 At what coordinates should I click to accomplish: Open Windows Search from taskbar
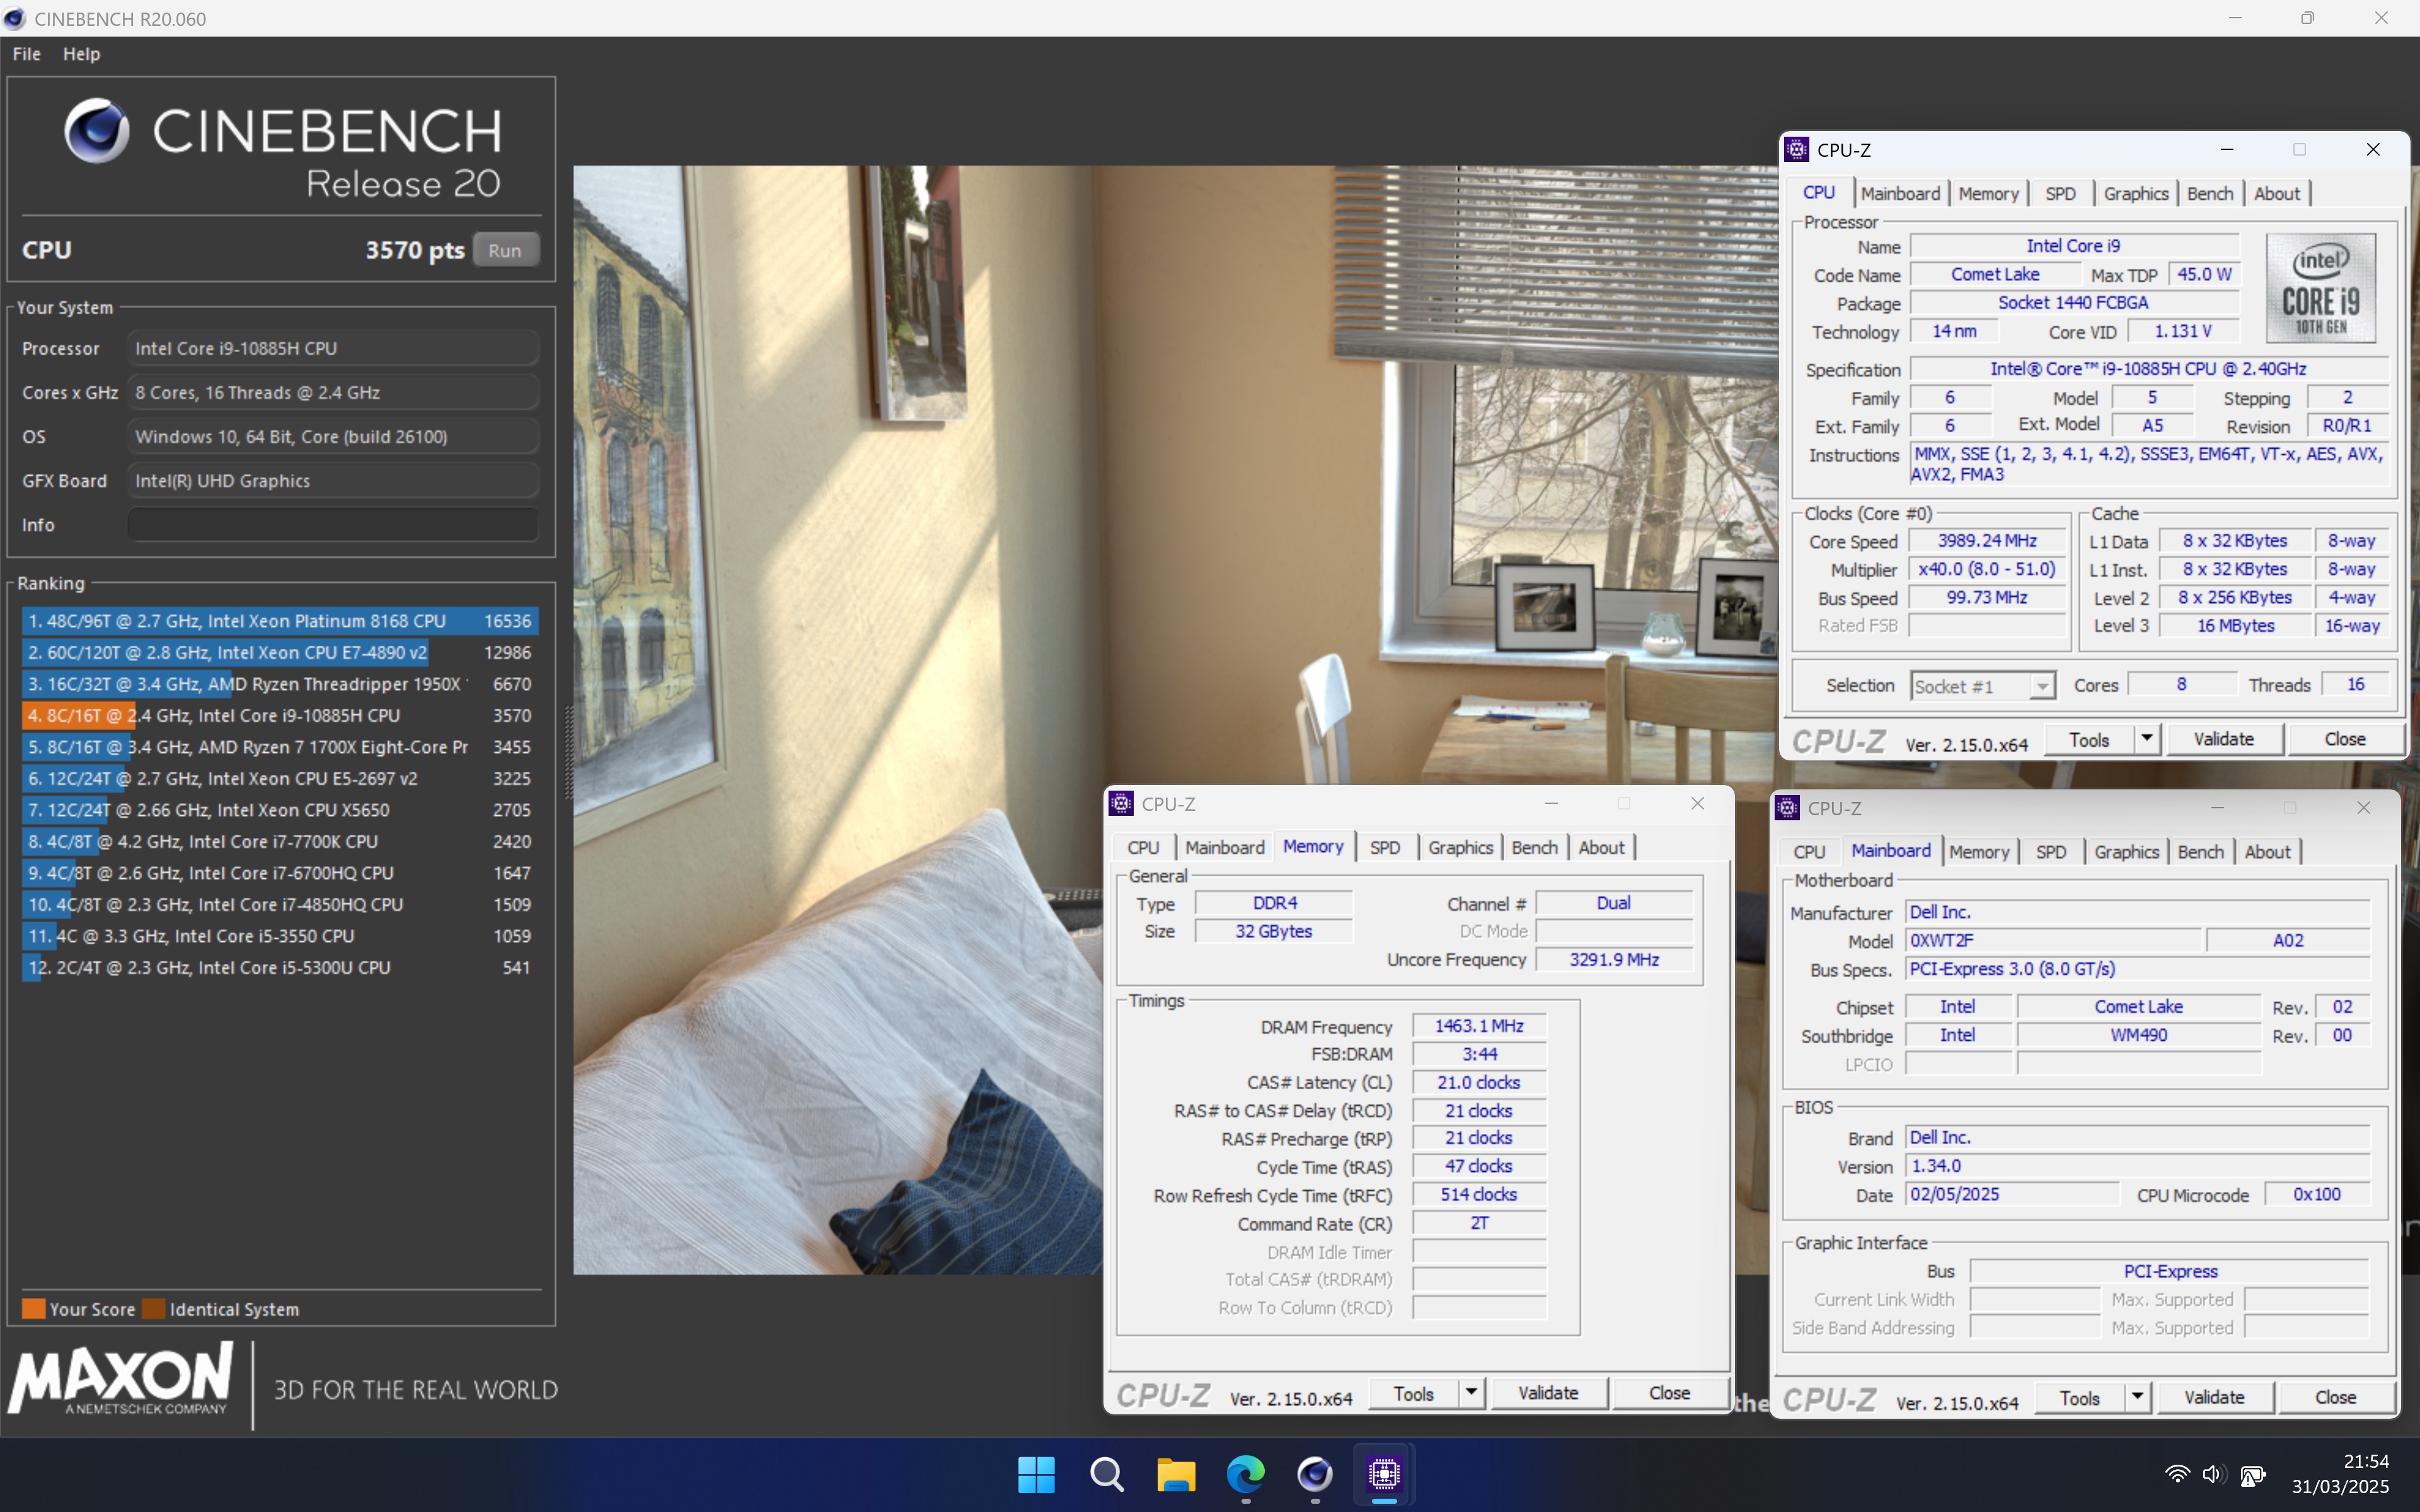1106,1474
